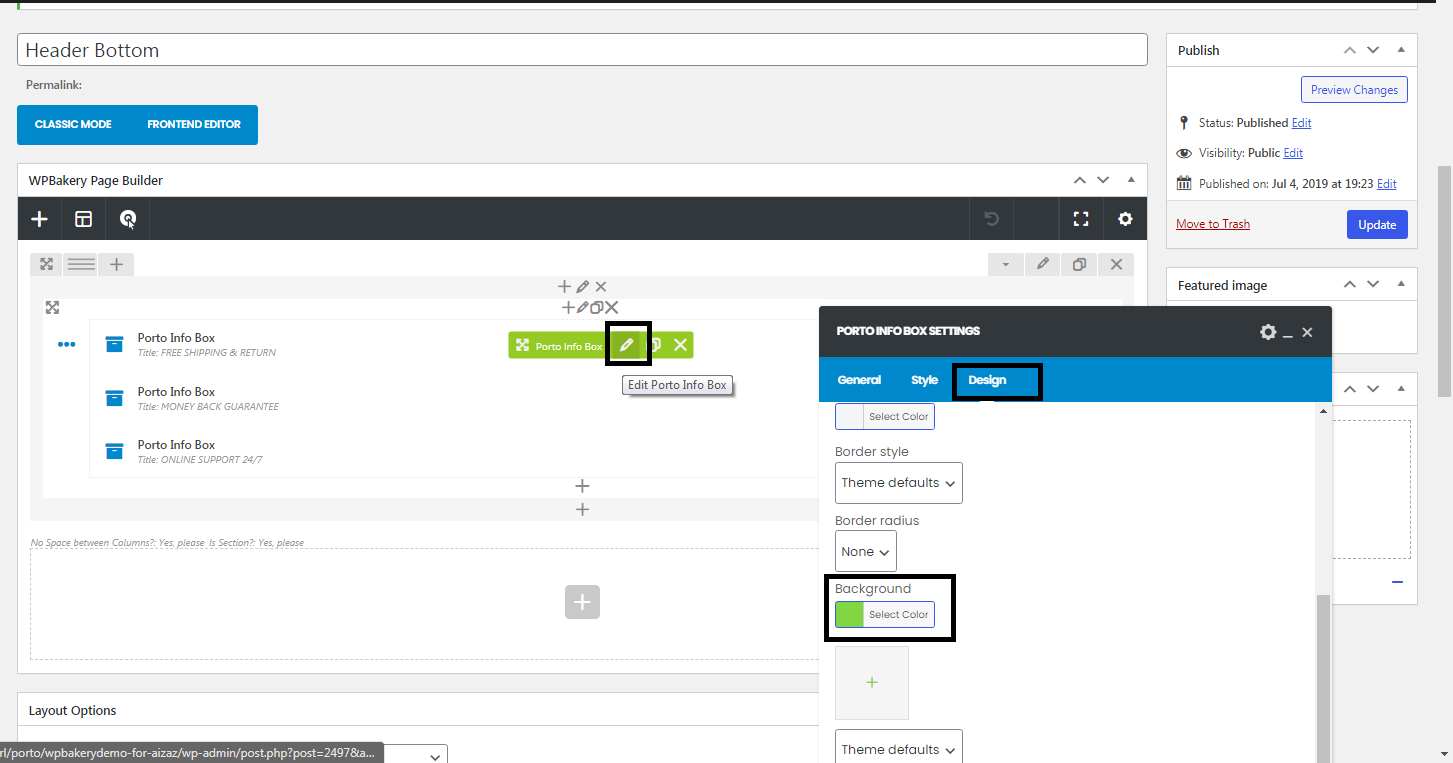Screen dimensions: 1453x763
Task: Delete the outer row with the X icon
Action: (1116, 264)
